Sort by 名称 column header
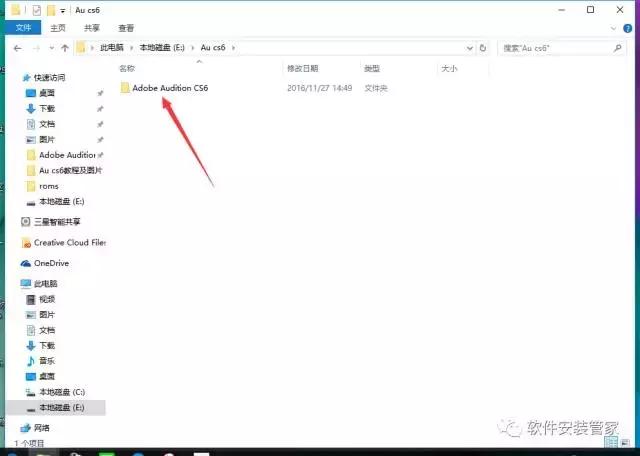Image resolution: width=640 pixels, height=456 pixels. (127, 69)
